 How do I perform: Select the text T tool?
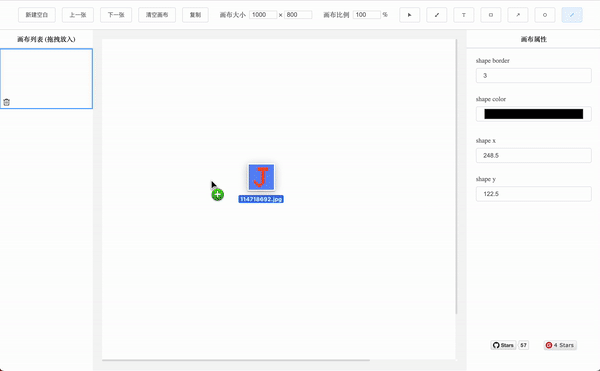coord(463,15)
